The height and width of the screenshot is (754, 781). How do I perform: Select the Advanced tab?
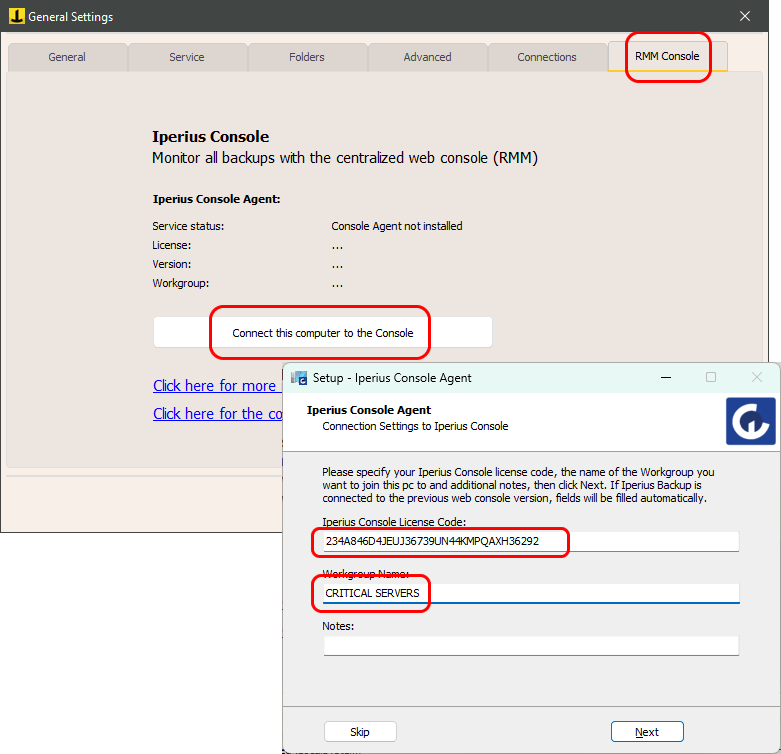427,57
